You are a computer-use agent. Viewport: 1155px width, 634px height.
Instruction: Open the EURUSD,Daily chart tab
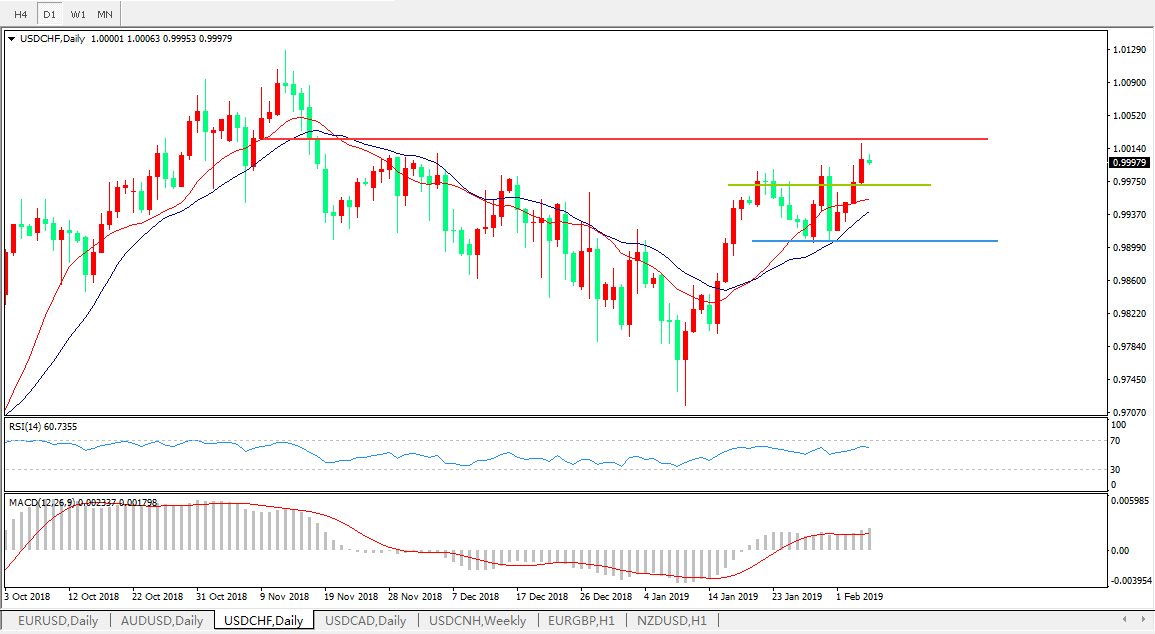coord(58,621)
